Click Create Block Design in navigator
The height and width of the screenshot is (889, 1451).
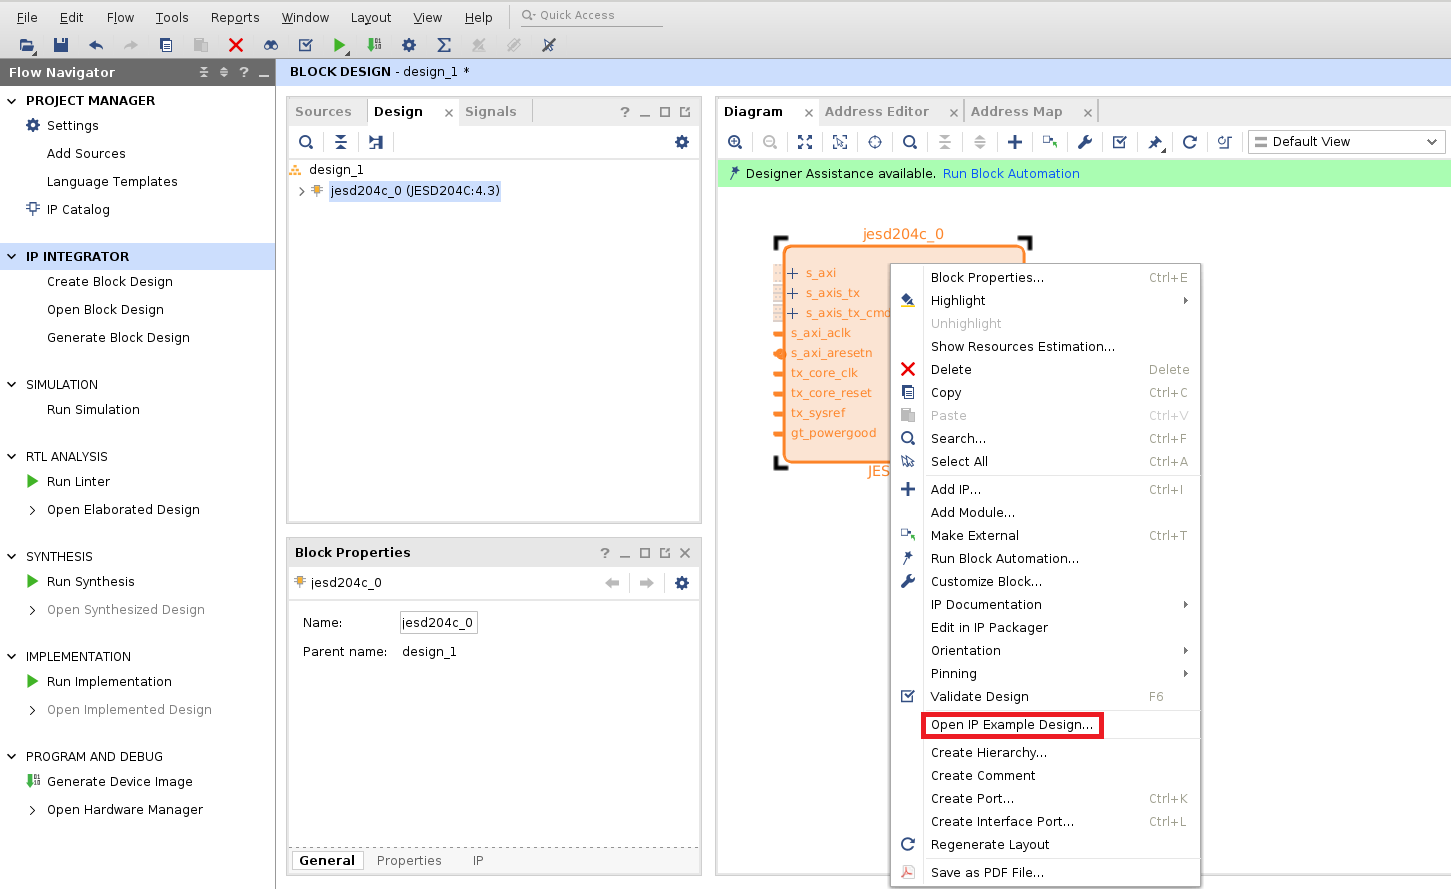(110, 282)
